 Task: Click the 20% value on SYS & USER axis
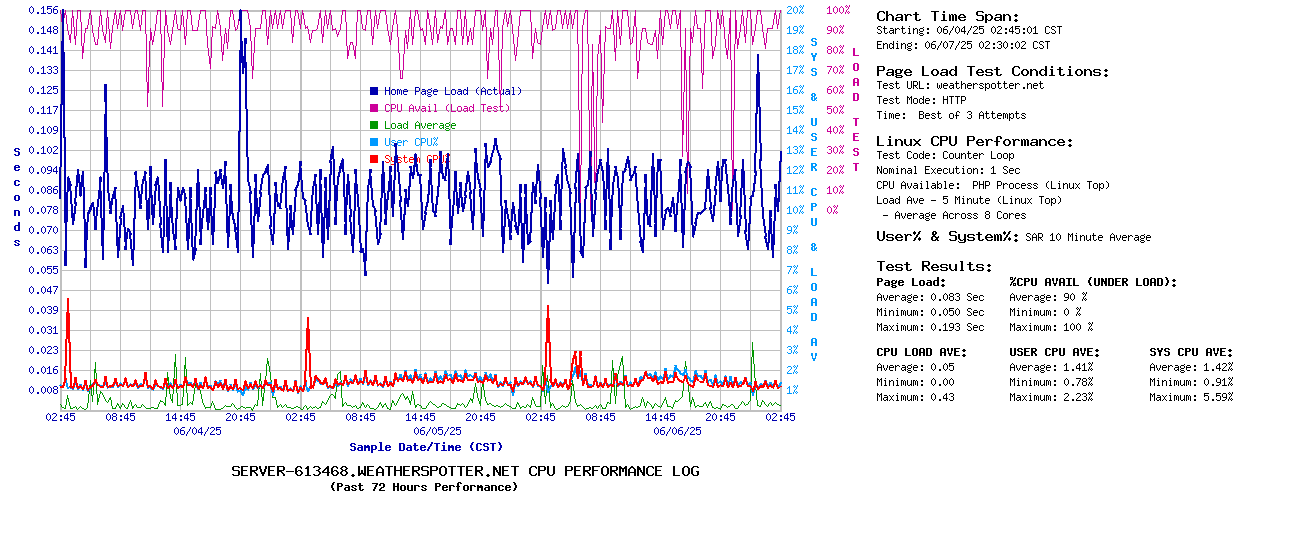[795, 10]
